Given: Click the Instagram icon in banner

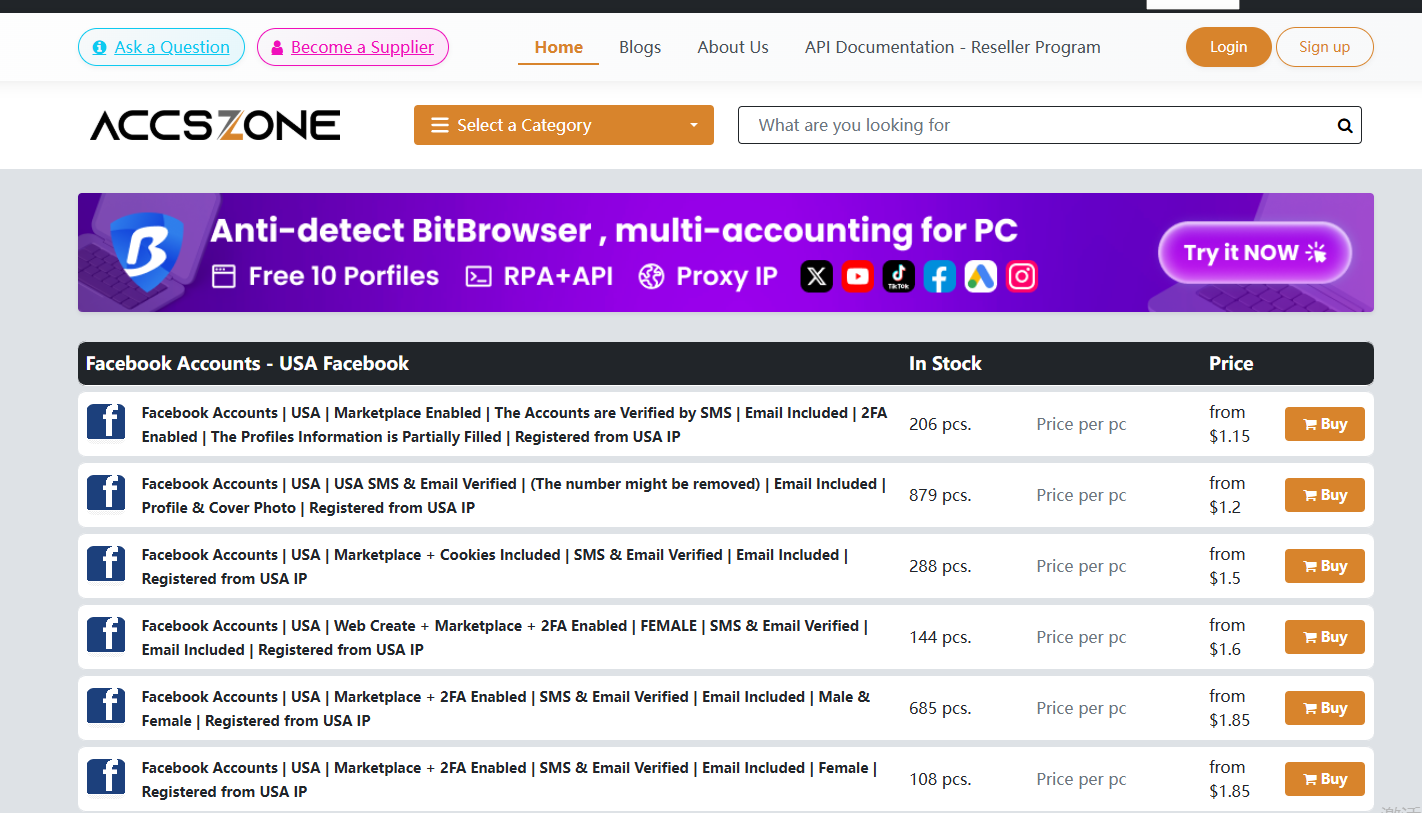Looking at the screenshot, I should 1022,276.
